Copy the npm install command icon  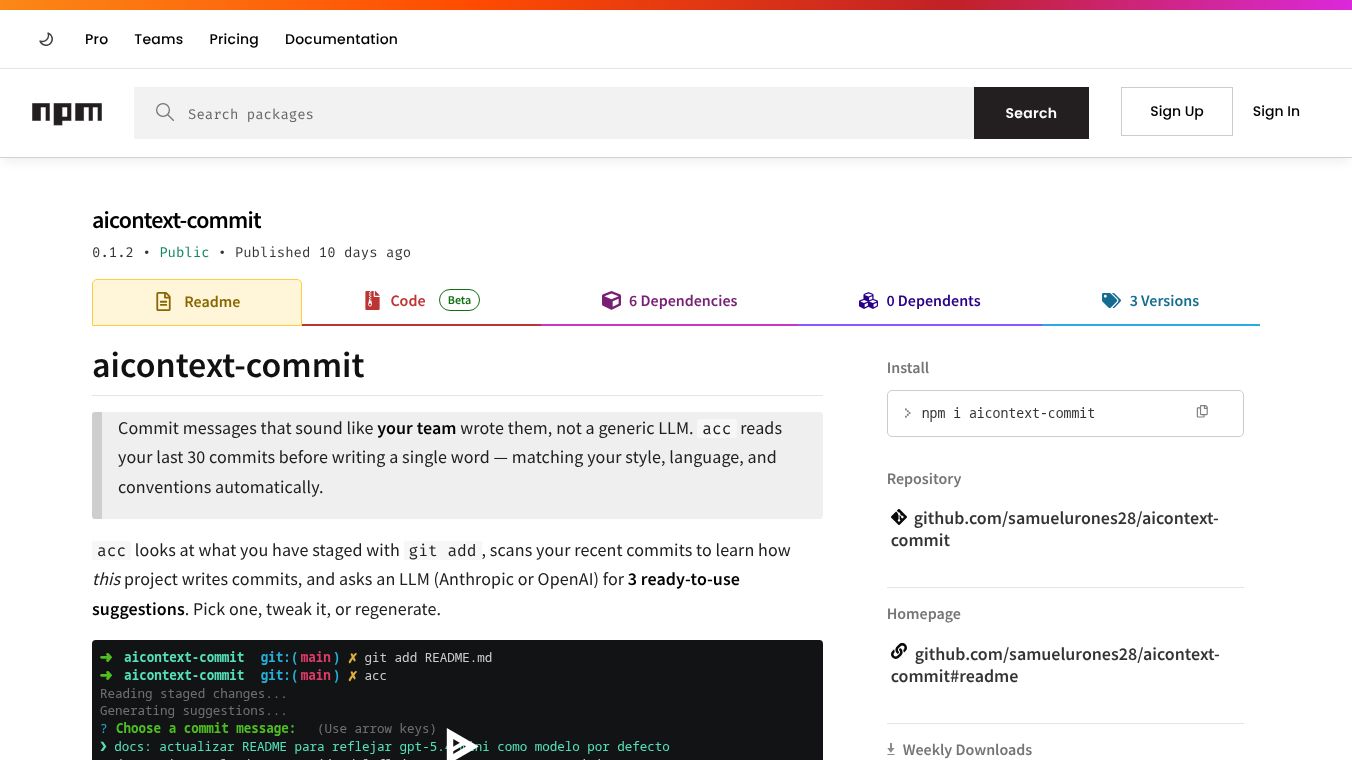1202,412
